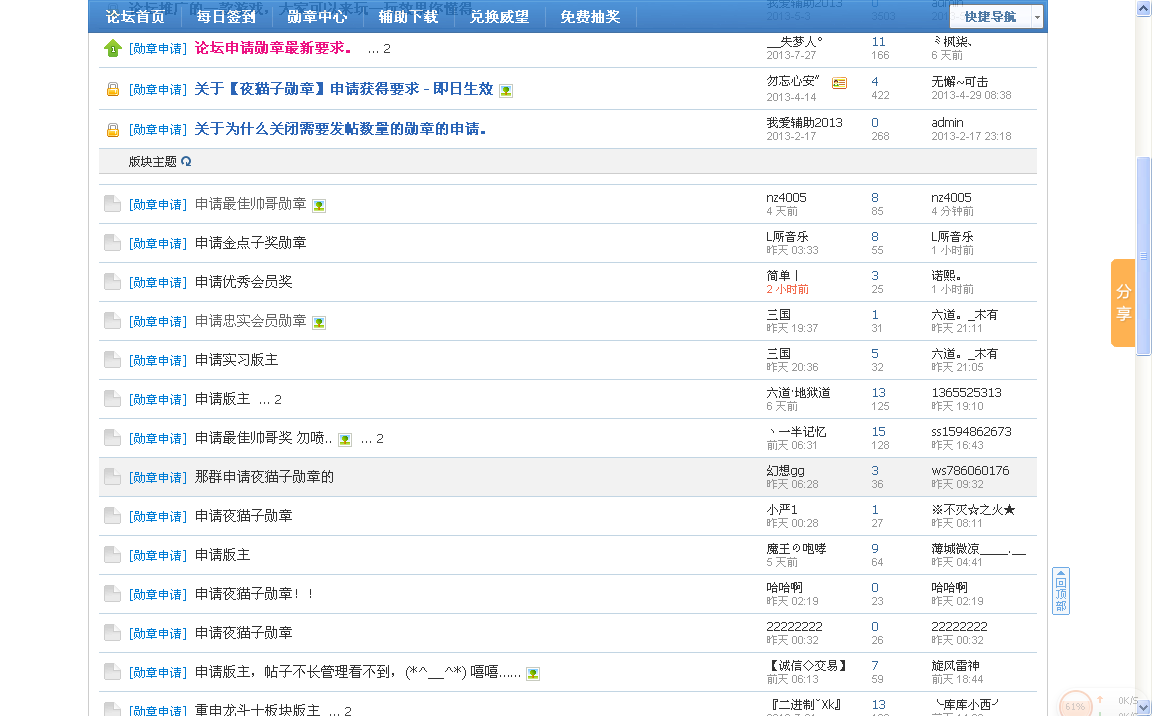1152x716 pixels.
Task: Click the green sticky arrow icon beside 论坛申请勋章最新要求
Action: point(112,48)
